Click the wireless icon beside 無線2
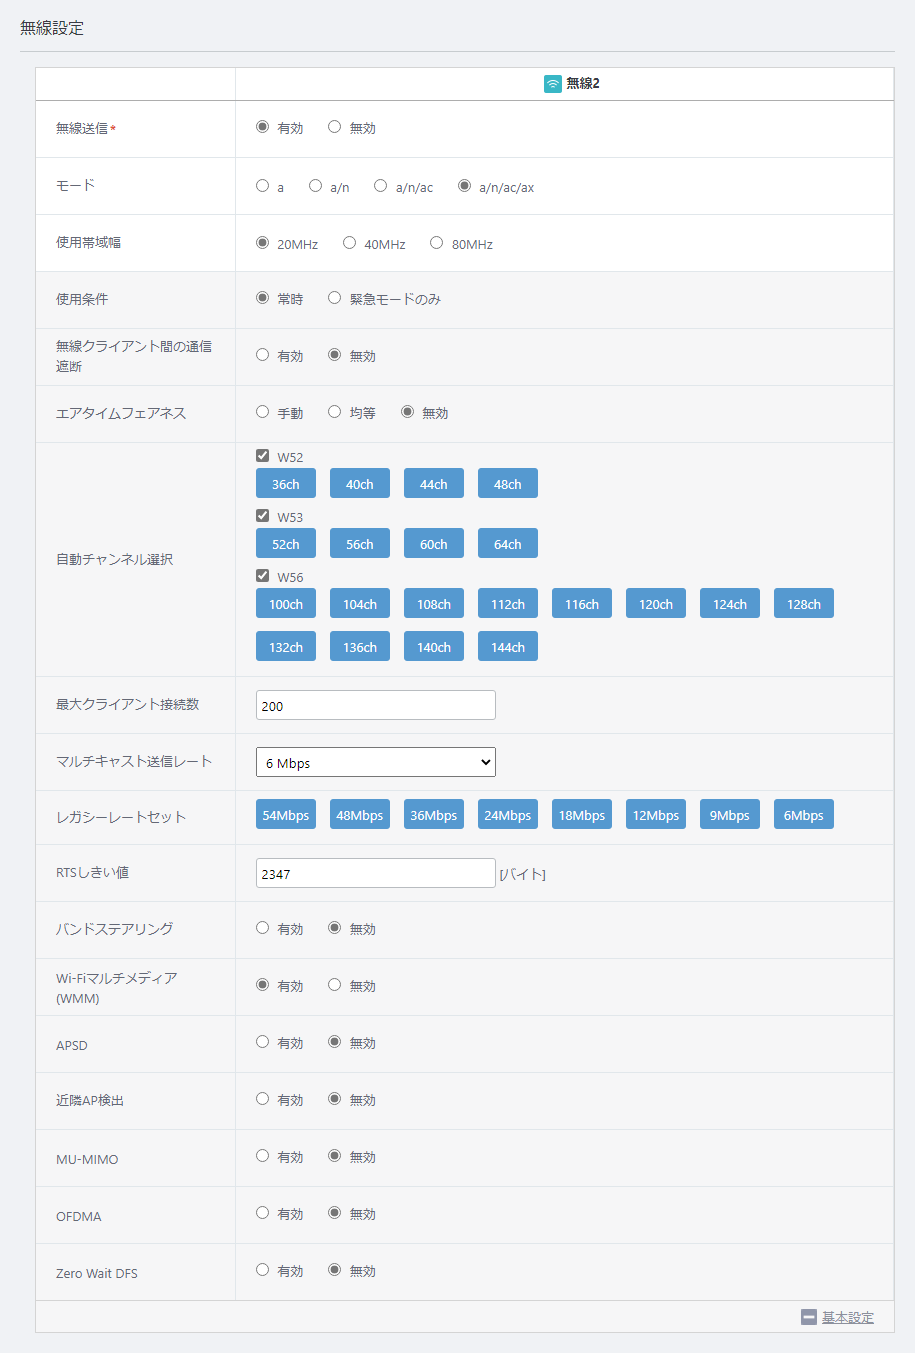This screenshot has width=915, height=1353. pyautogui.click(x=552, y=84)
